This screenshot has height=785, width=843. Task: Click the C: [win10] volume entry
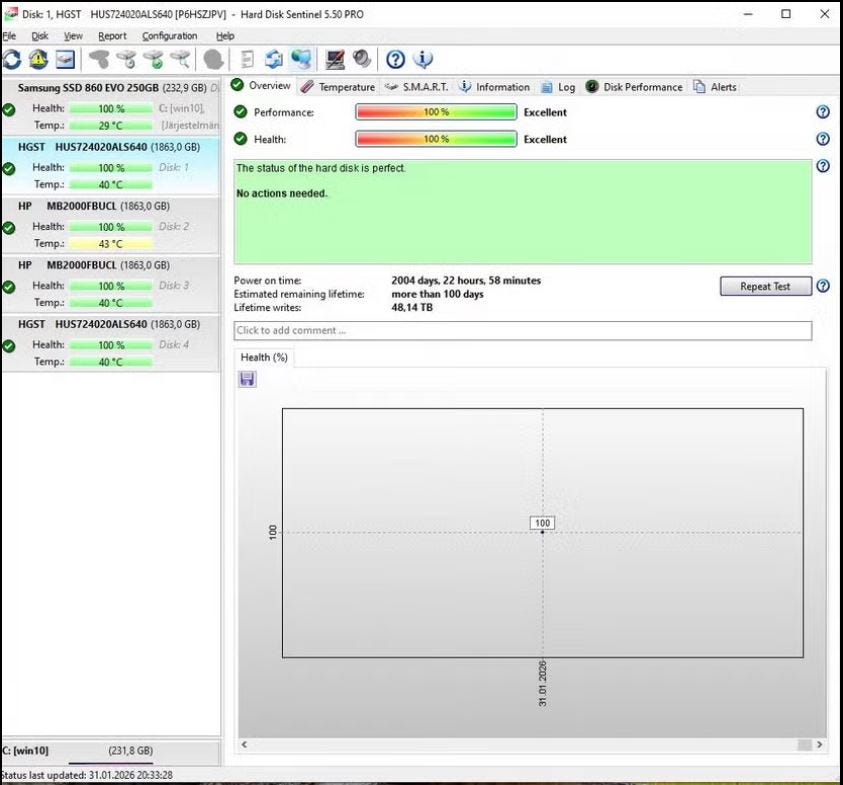[111, 751]
